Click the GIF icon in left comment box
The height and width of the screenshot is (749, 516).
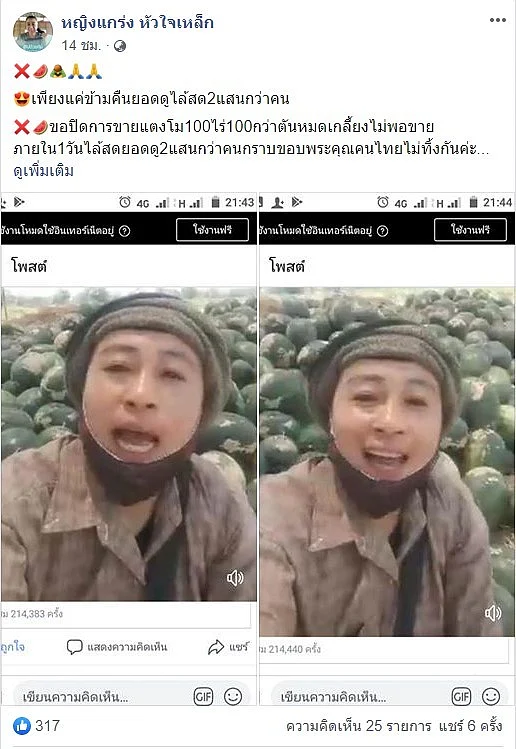pos(203,697)
